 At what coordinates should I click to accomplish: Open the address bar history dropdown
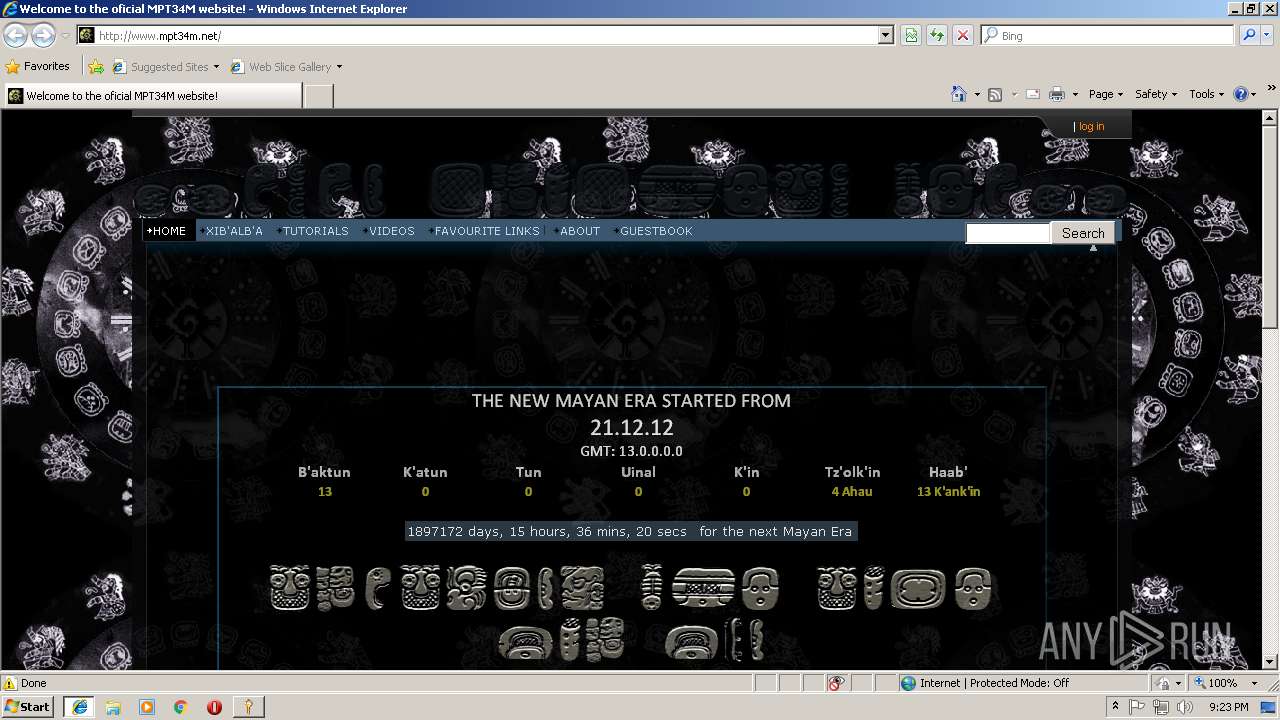(x=885, y=35)
